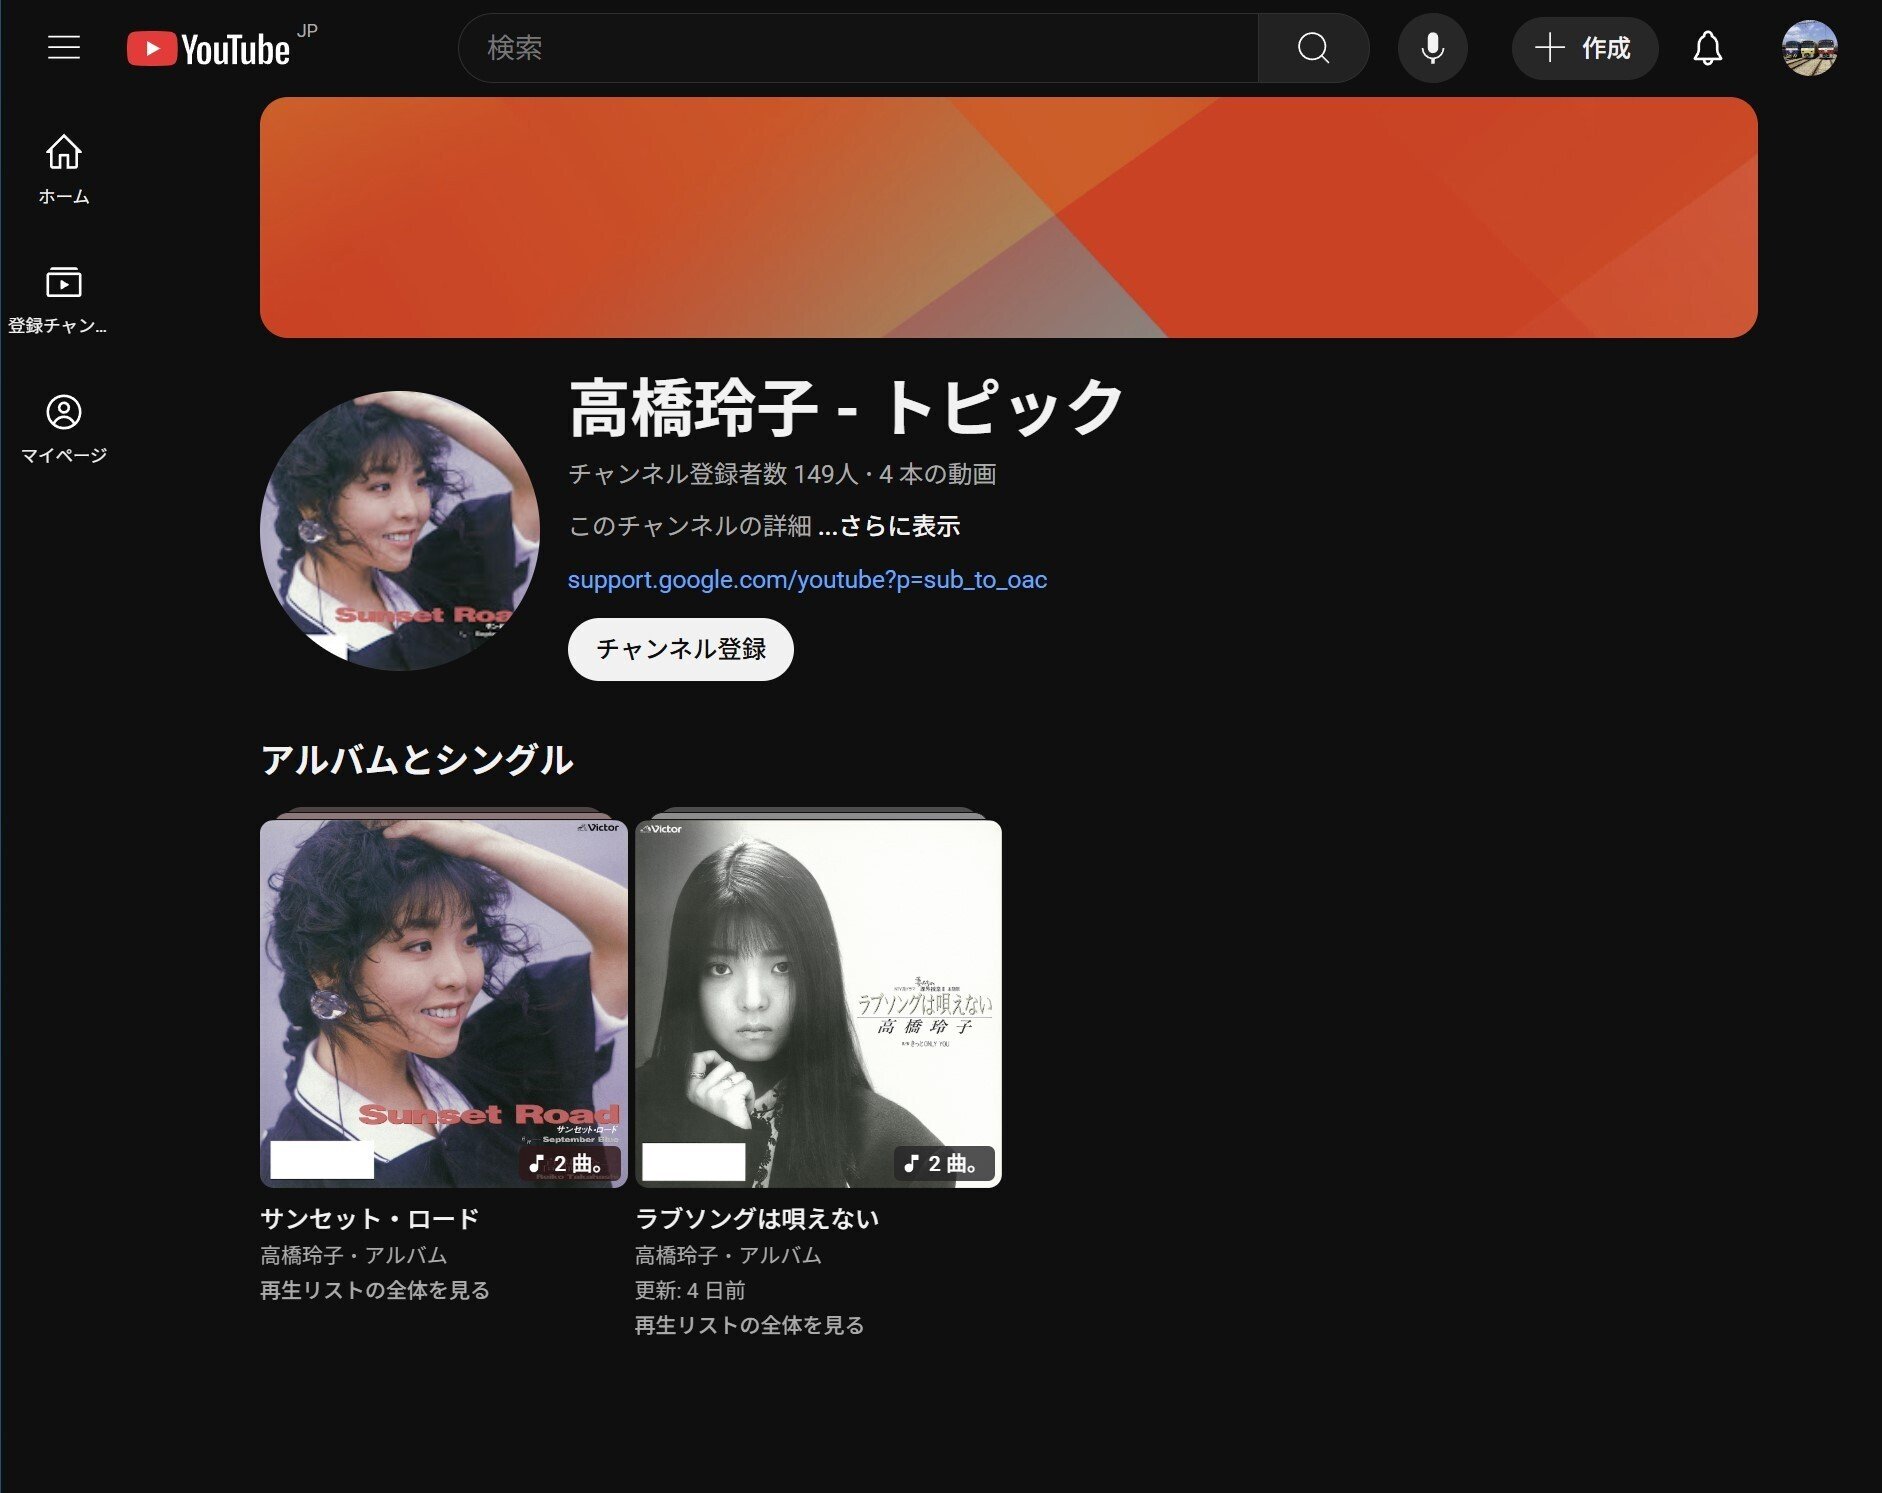This screenshot has height=1493, width=1882.
Task: Open the notifications bell
Action: tap(1707, 47)
